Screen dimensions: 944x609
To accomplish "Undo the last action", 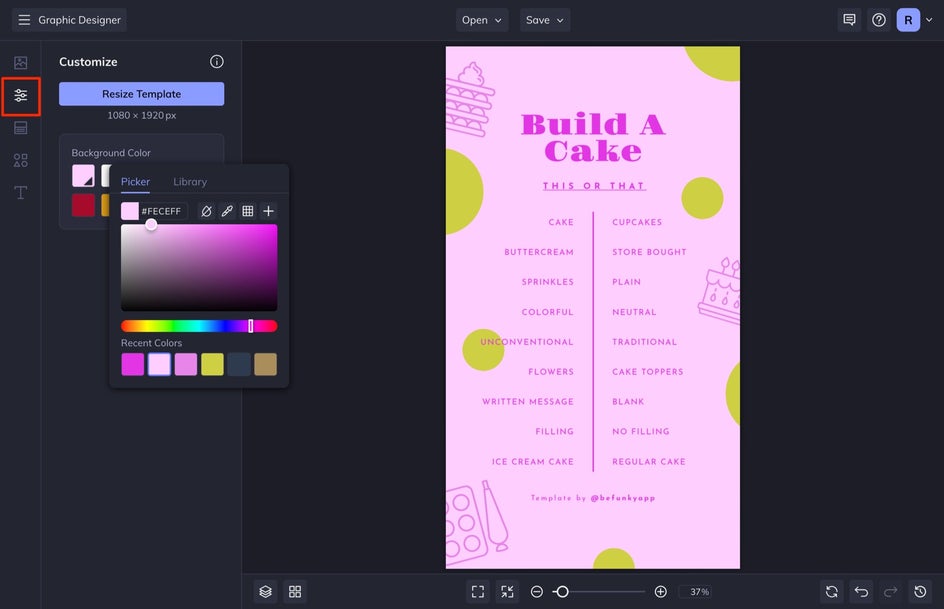I will point(862,592).
